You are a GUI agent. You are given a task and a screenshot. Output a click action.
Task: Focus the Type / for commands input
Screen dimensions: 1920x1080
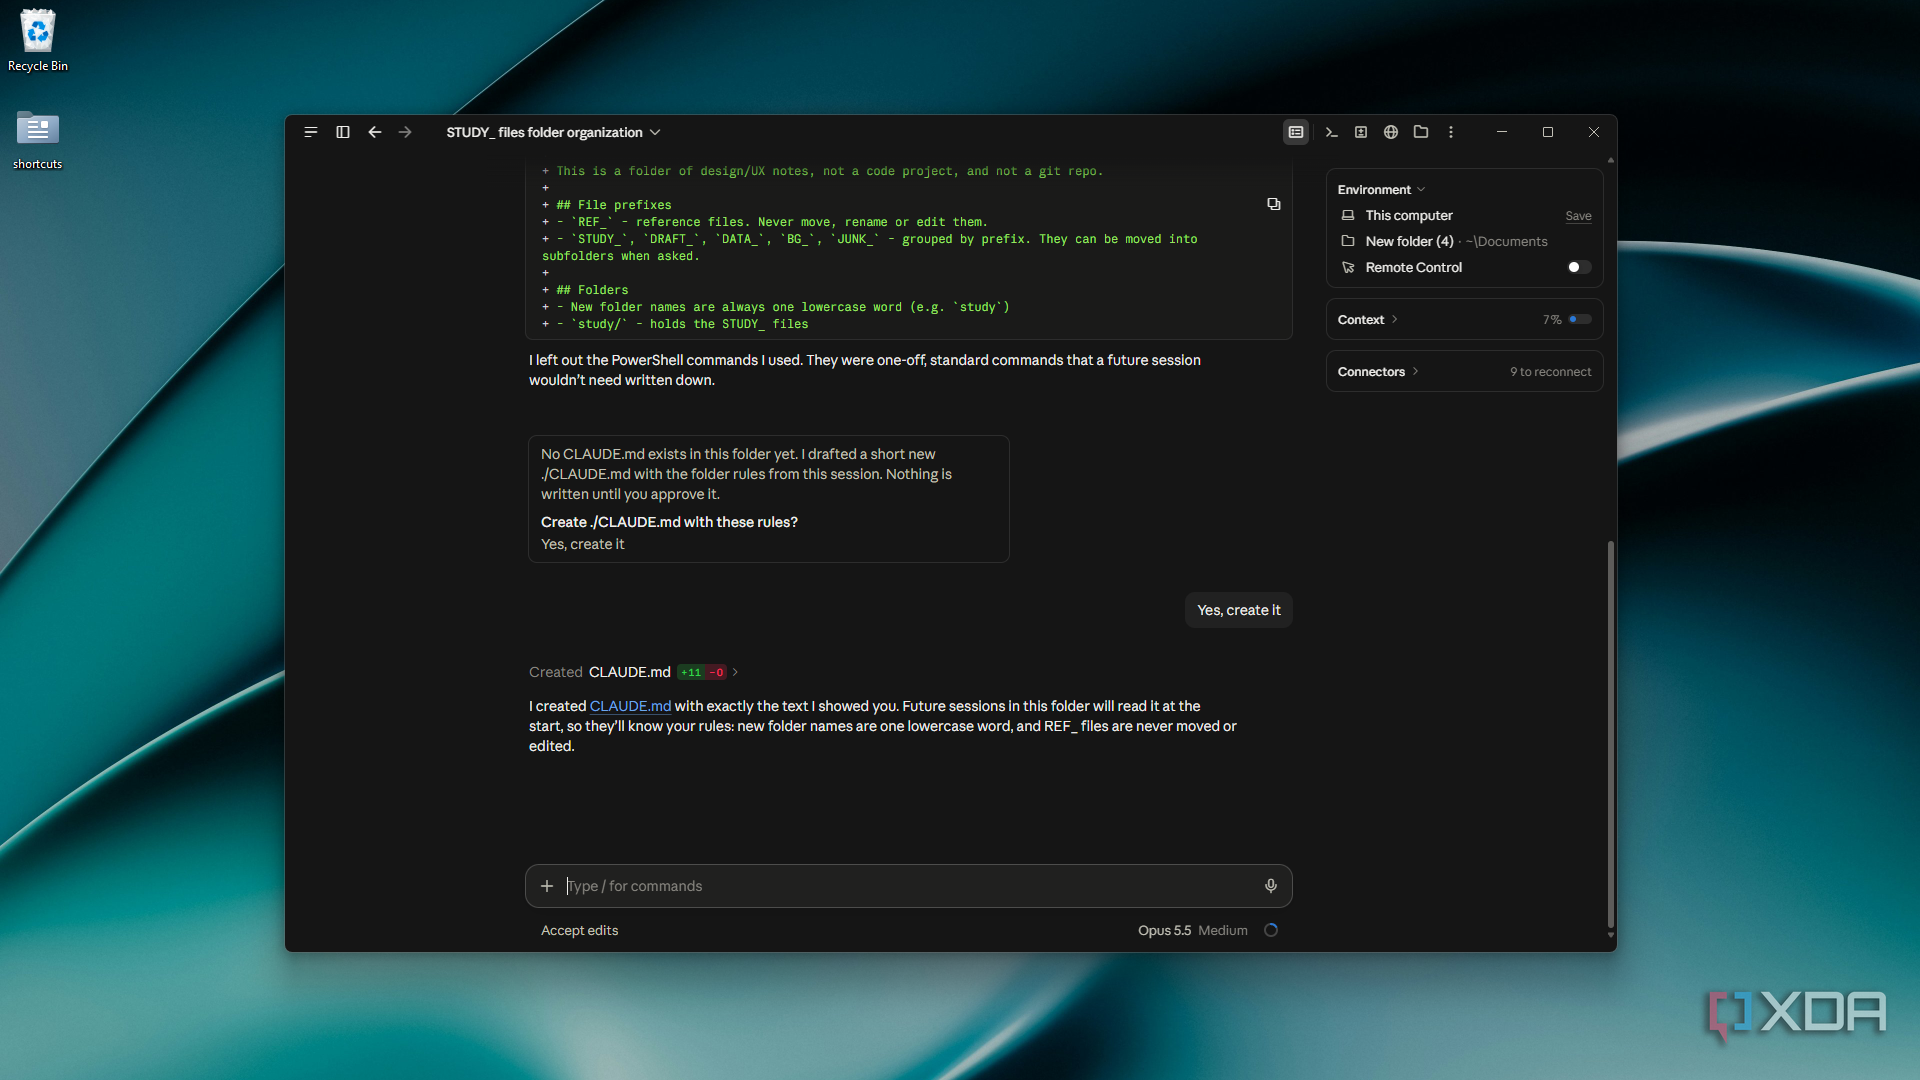[908, 886]
